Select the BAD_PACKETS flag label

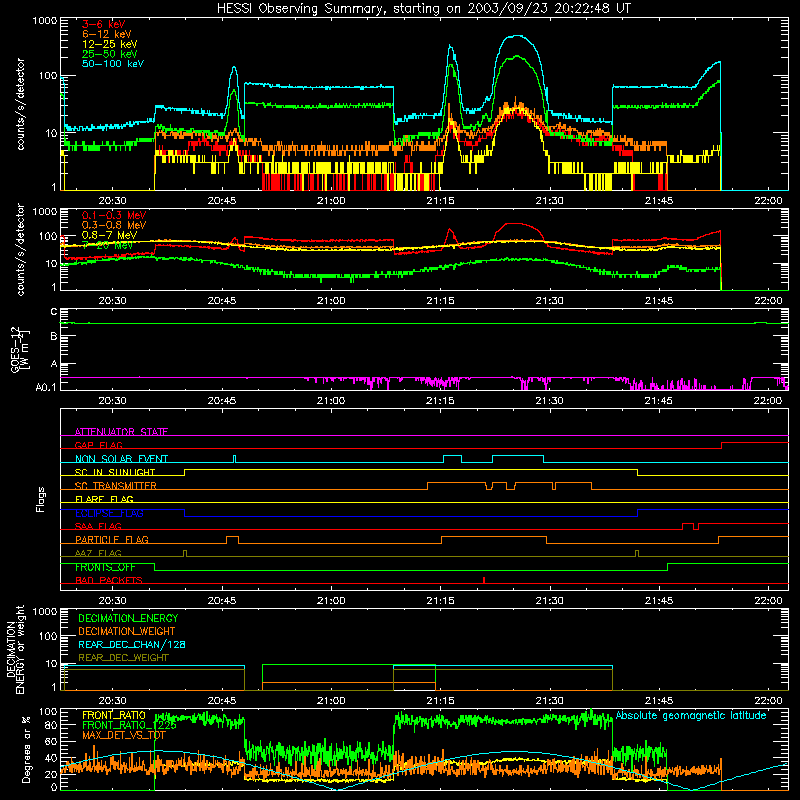109,580
